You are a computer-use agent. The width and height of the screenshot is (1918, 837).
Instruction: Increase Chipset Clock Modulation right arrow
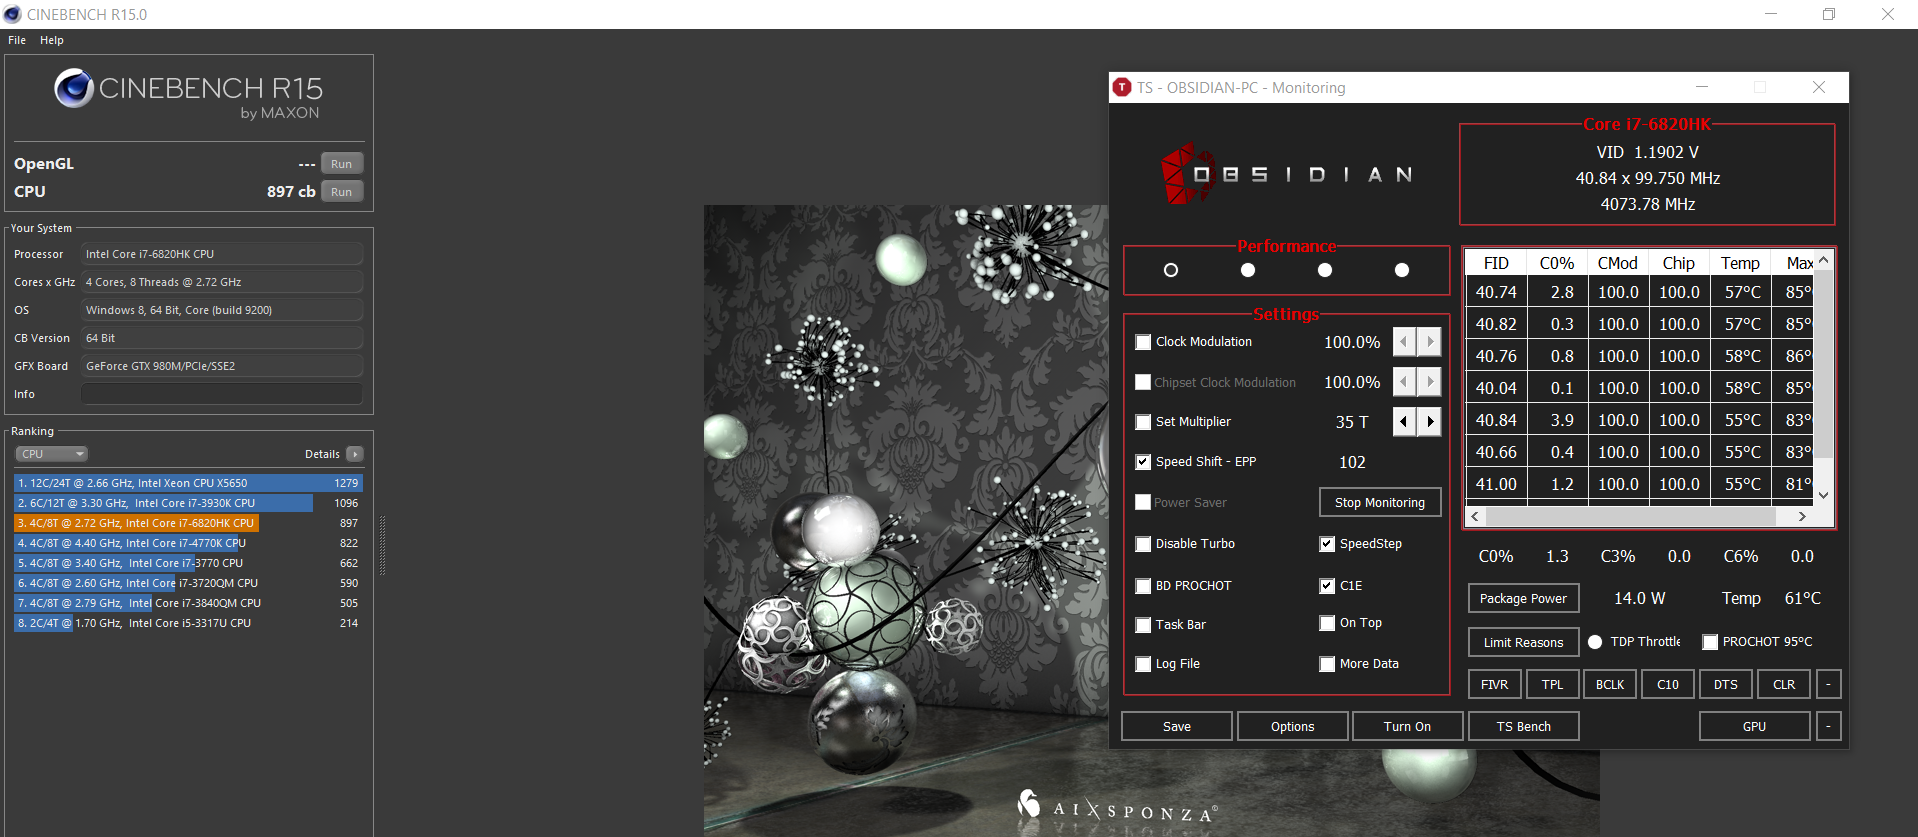click(x=1430, y=382)
